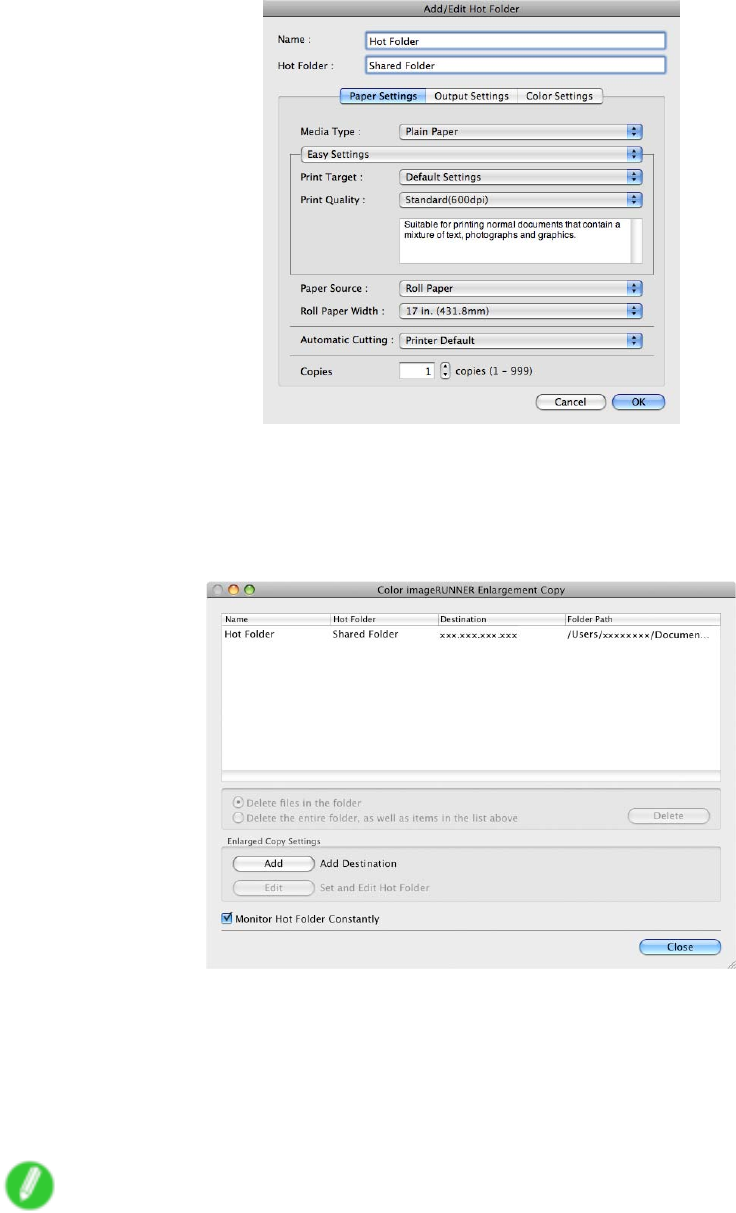Click the Hot Folder text field

point(515,65)
